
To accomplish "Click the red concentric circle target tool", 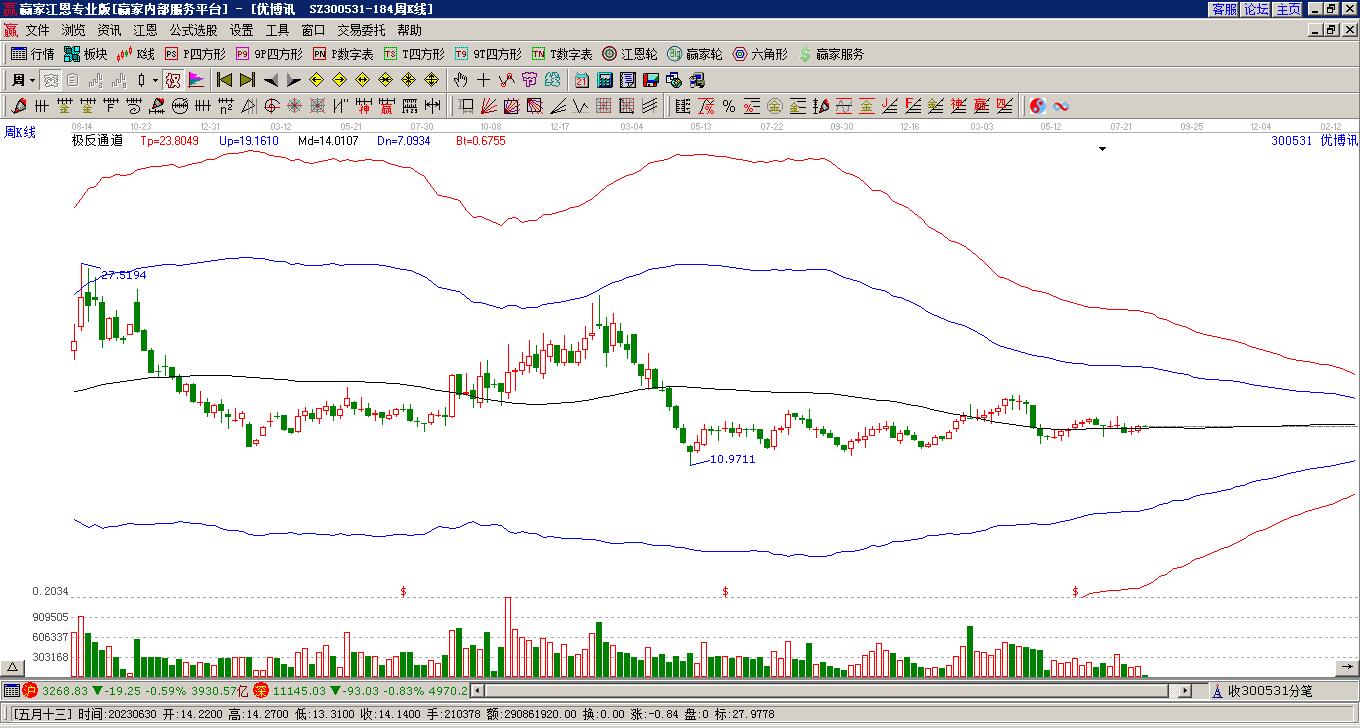I will click(271, 106).
